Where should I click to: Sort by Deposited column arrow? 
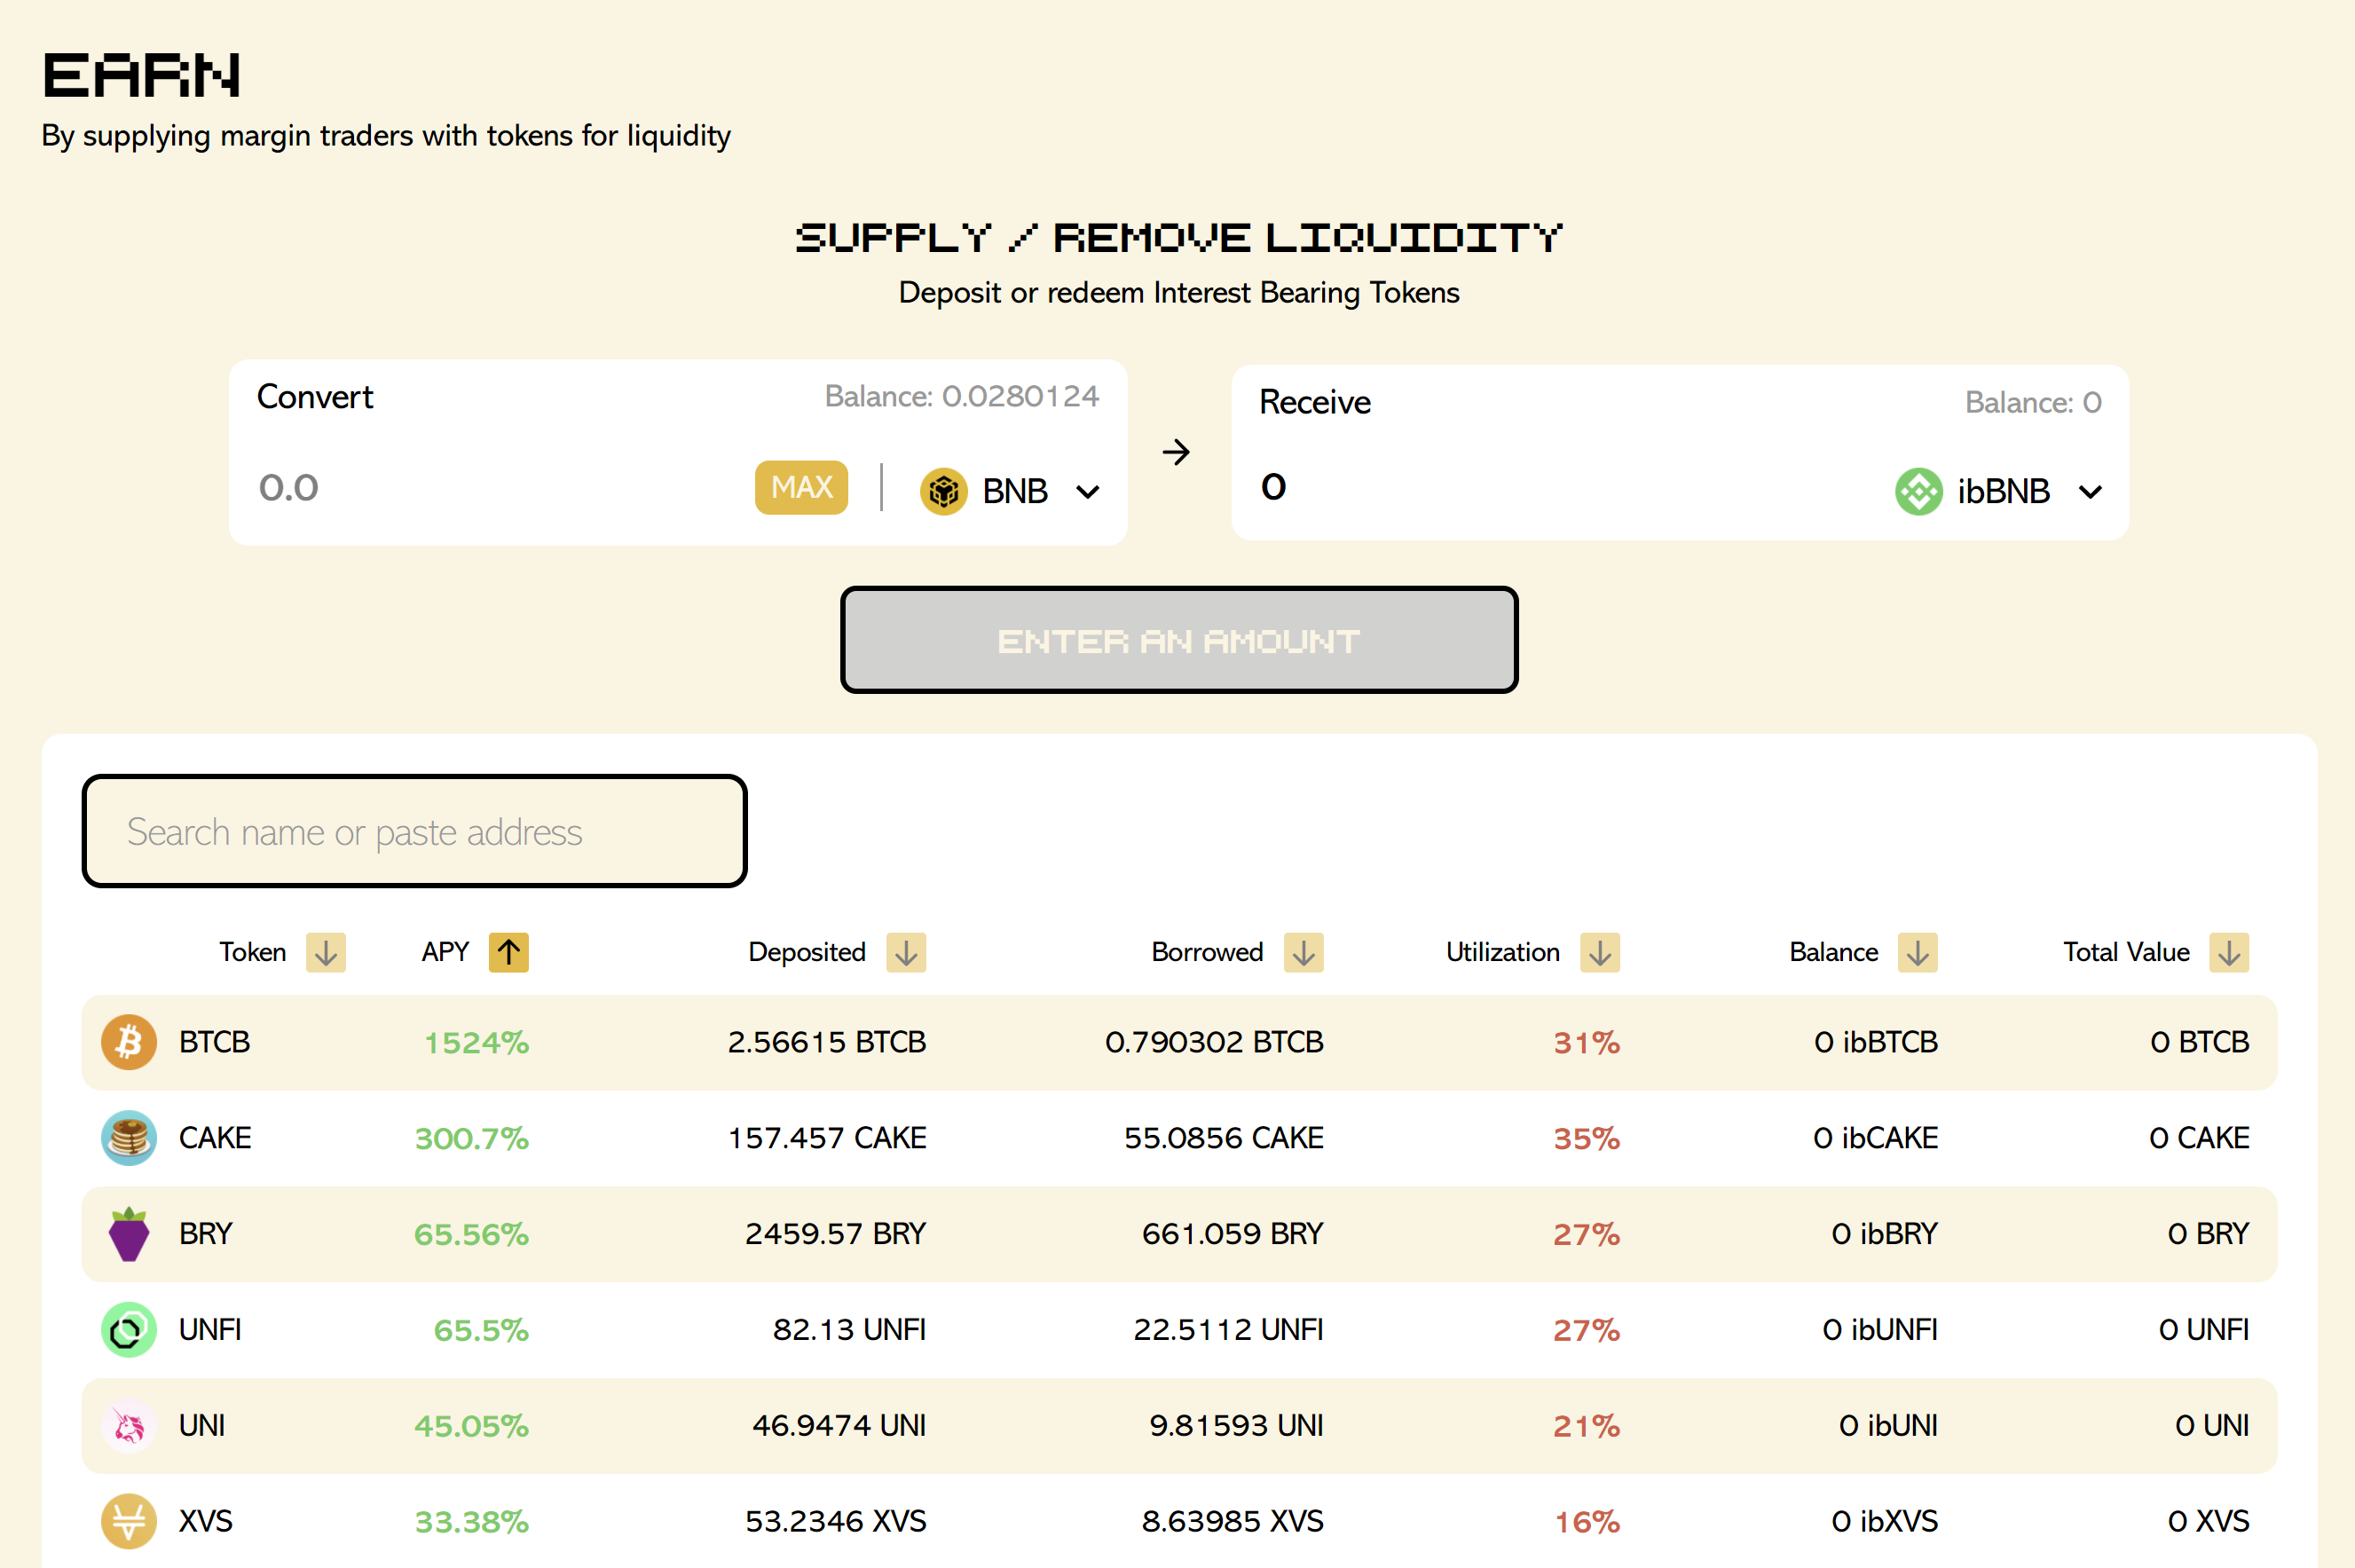click(x=906, y=952)
